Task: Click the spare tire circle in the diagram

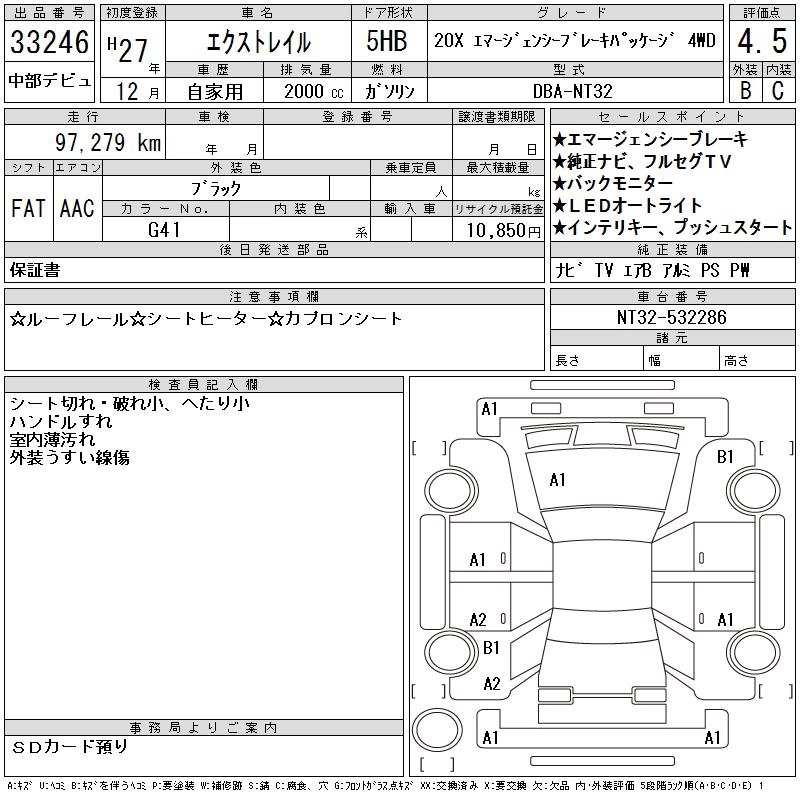Action: 437,730
